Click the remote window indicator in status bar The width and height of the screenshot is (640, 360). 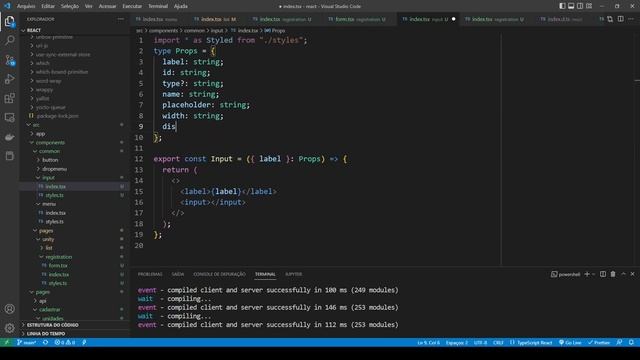[7, 342]
